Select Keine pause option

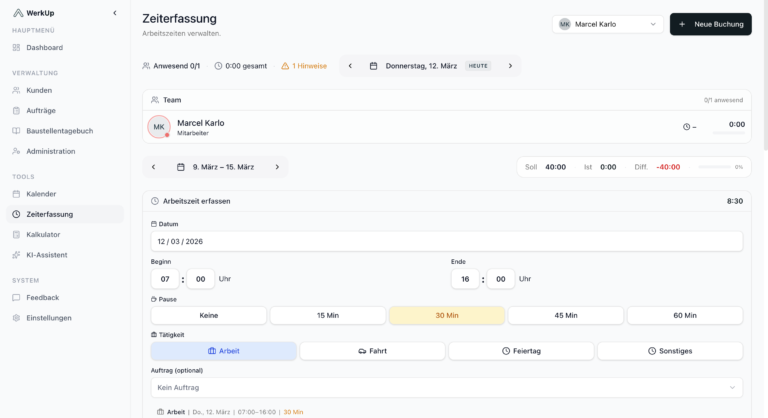[x=209, y=315]
